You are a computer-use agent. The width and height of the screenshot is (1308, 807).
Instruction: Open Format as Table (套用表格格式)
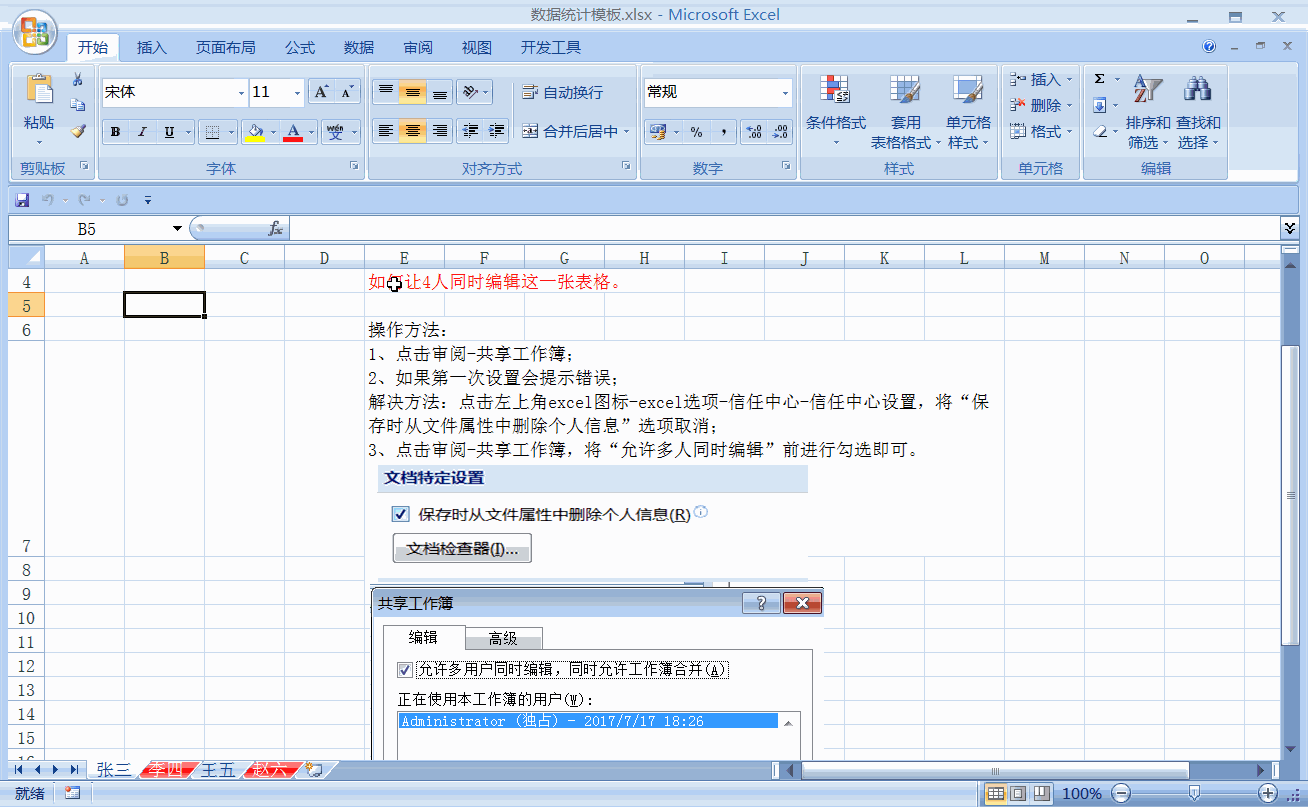click(x=906, y=111)
